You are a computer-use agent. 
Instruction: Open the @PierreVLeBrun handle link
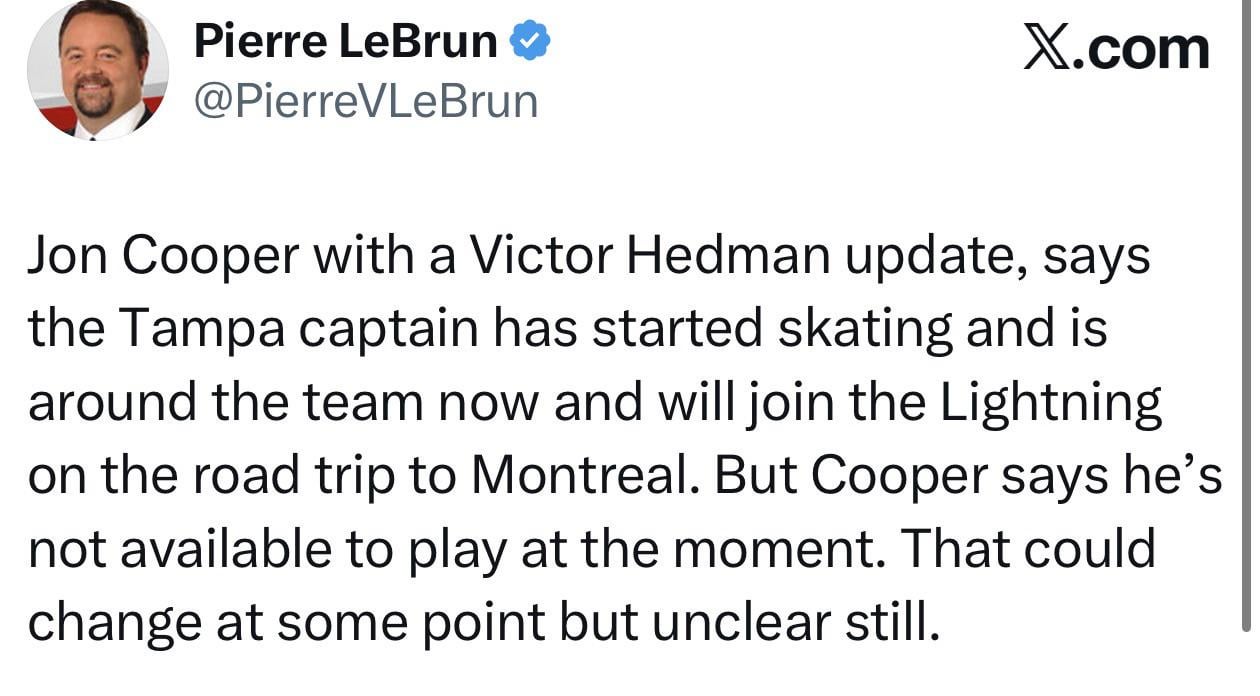coord(364,101)
